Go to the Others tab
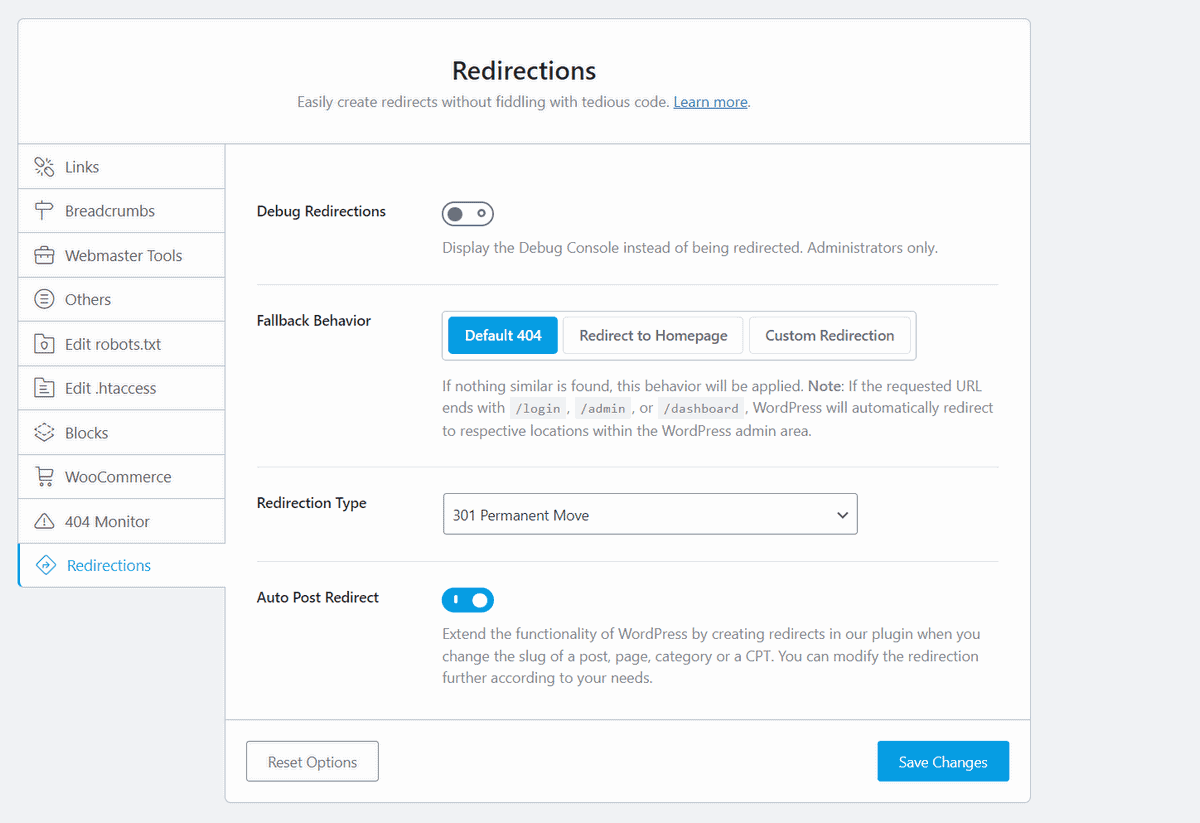This screenshot has height=823, width=1200. pyautogui.click(x=121, y=299)
